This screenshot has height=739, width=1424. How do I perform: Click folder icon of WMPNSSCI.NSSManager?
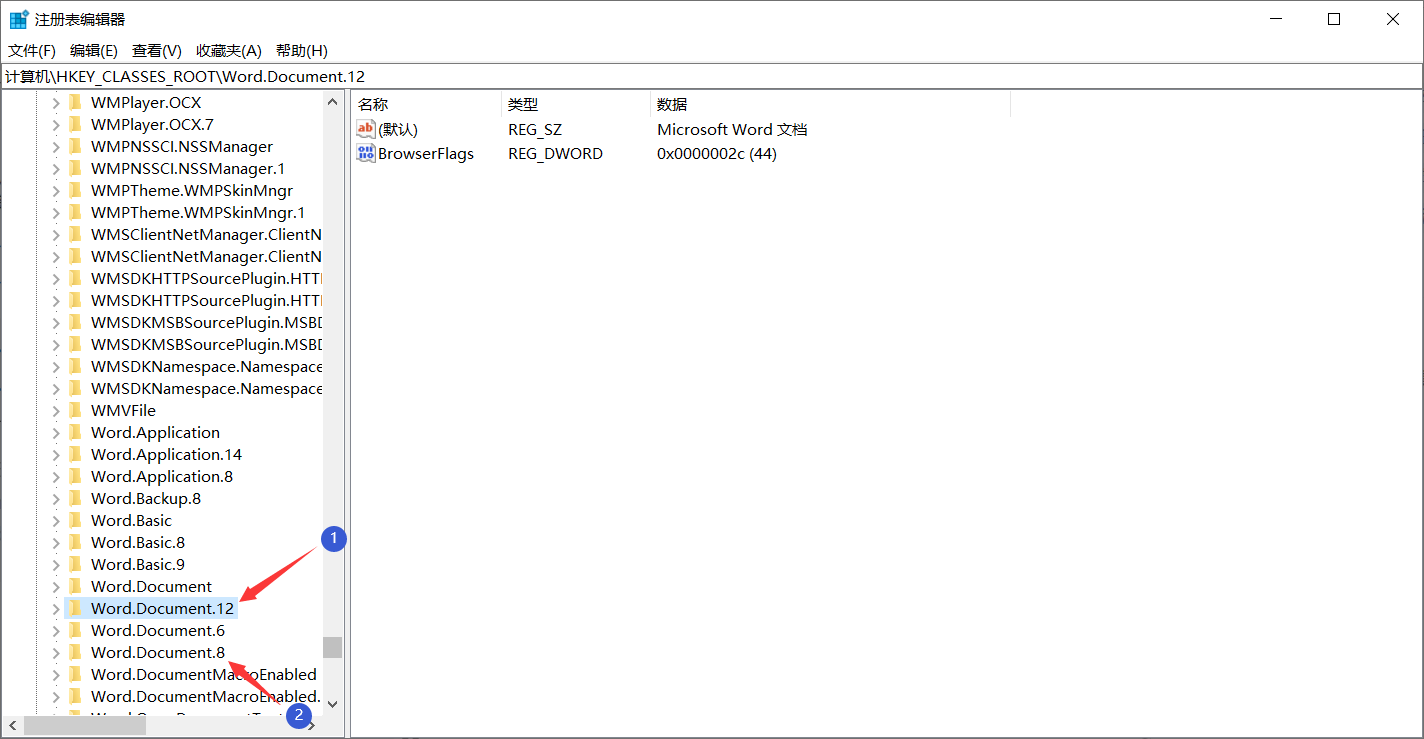(76, 146)
